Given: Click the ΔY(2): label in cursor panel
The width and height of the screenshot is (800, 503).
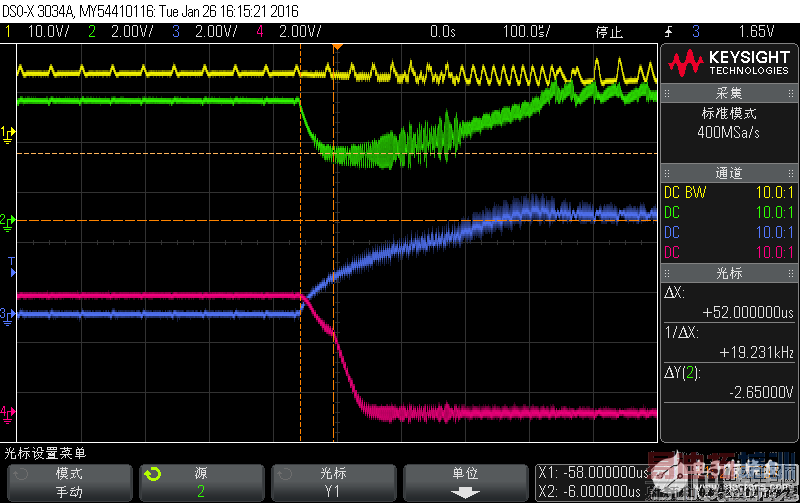Looking at the screenshot, I should click(x=683, y=373).
